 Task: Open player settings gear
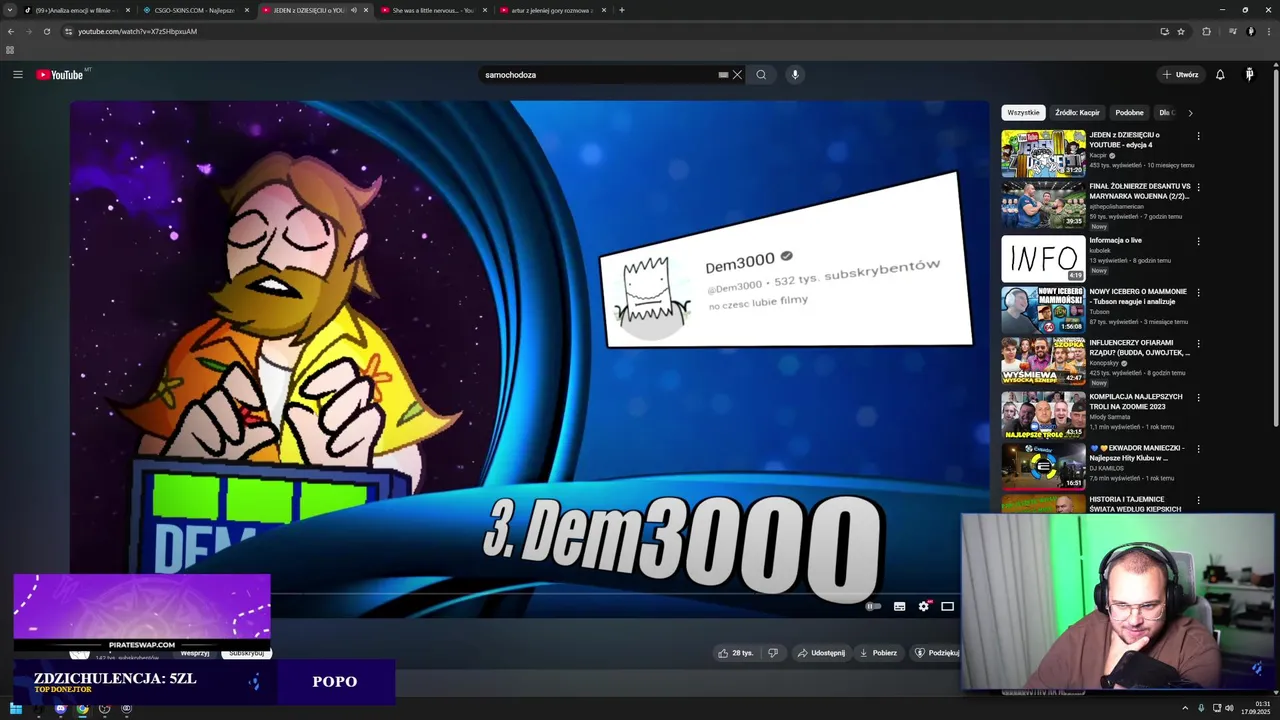coord(924,606)
